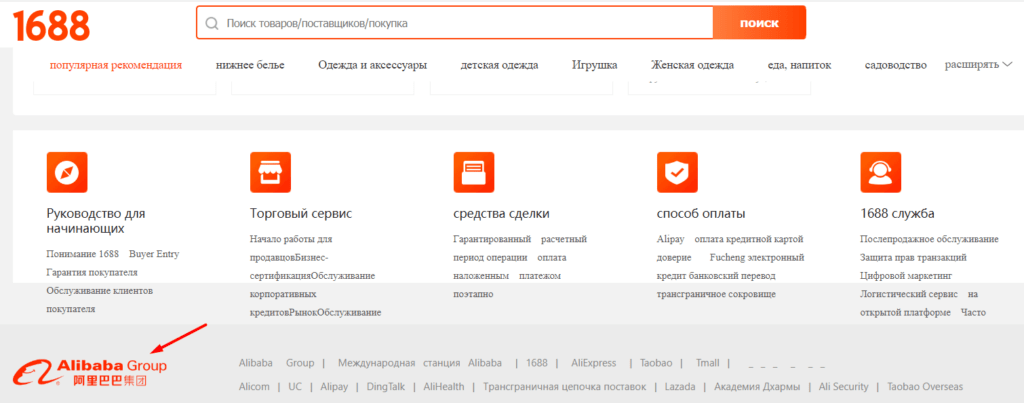Open детская одежда category
This screenshot has width=1024, height=403.
click(x=500, y=65)
